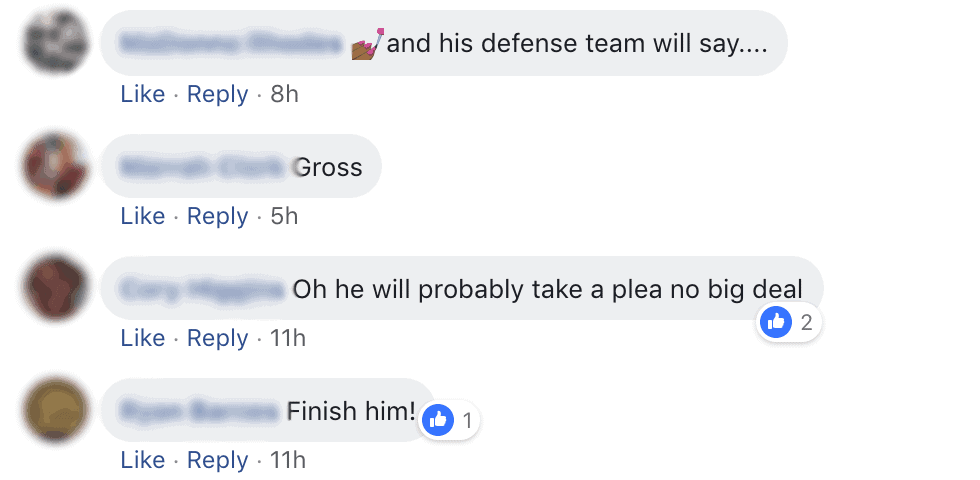The width and height of the screenshot is (980, 480).
Task: Open the 5h timestamp under 'Gross'
Action: pos(284,216)
